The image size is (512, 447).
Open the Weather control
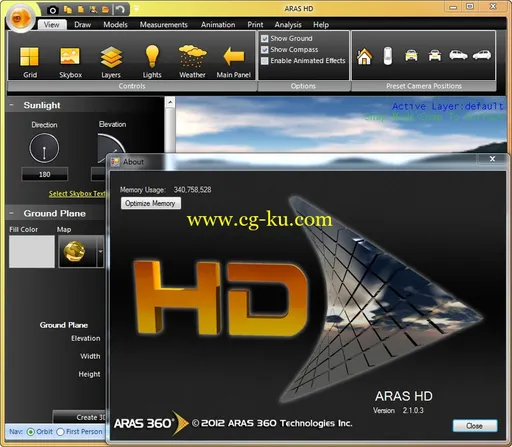(x=192, y=62)
